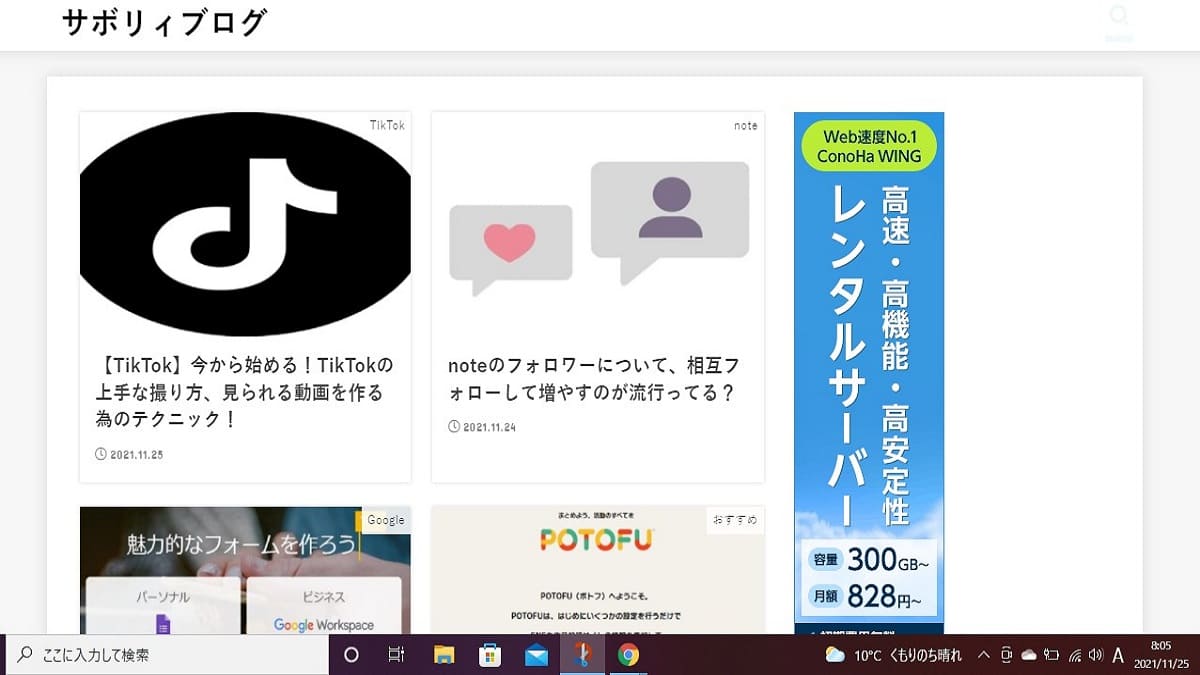Open the Cortana circle icon on the taskbar
This screenshot has height=675, width=1200.
[351, 655]
